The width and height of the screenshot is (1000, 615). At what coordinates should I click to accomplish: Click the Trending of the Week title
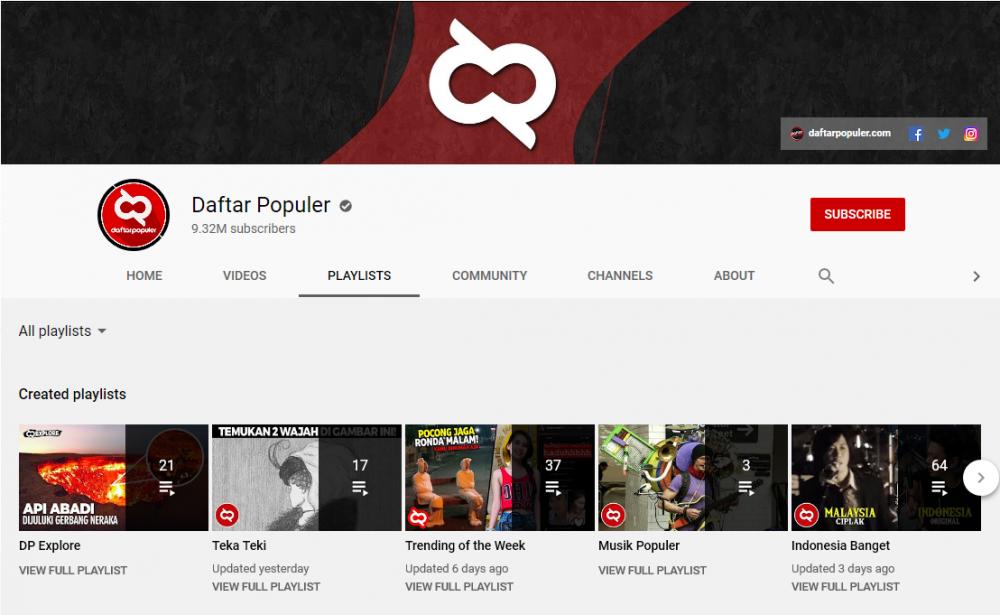pos(465,545)
